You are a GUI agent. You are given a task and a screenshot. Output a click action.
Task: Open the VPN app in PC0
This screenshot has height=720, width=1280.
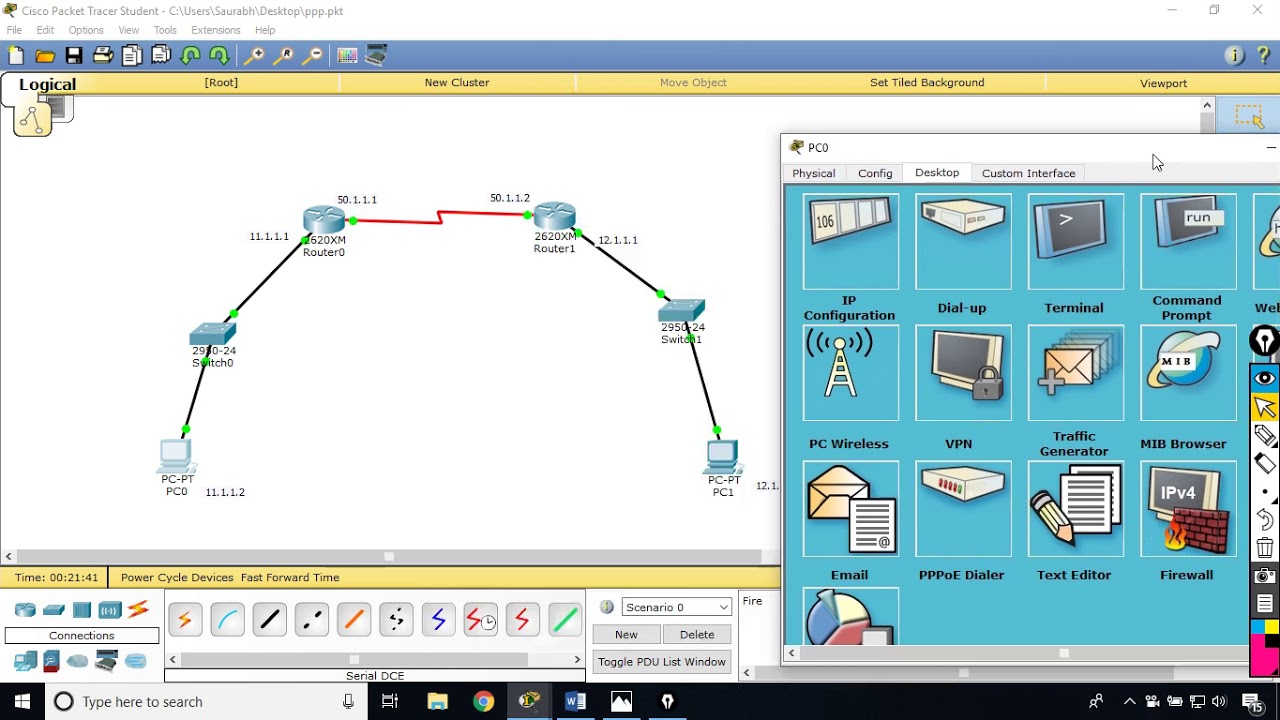coord(963,372)
